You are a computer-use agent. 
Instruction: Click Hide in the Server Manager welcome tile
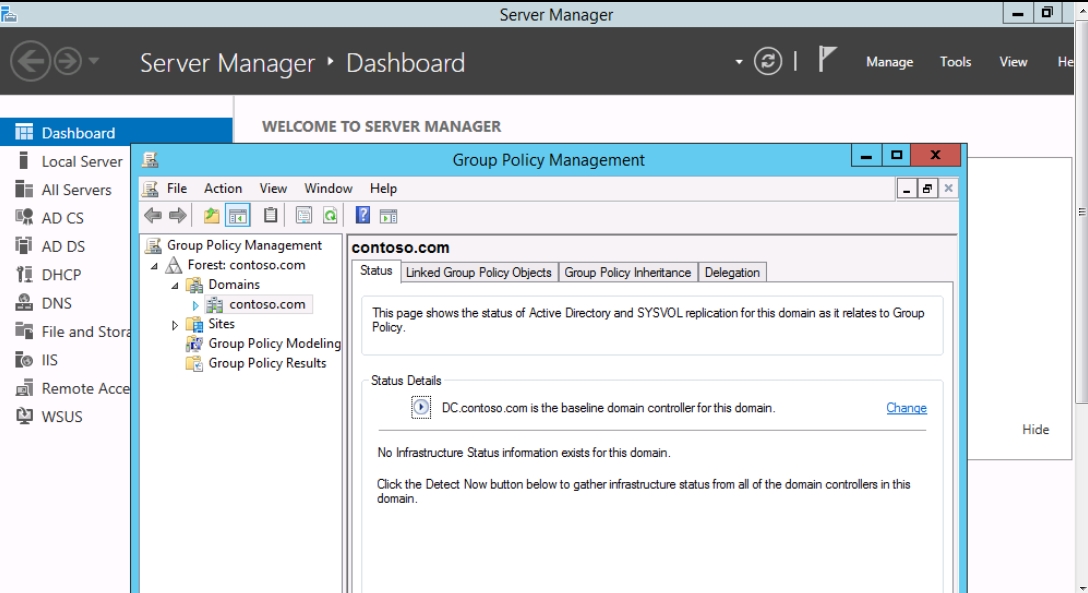1035,429
